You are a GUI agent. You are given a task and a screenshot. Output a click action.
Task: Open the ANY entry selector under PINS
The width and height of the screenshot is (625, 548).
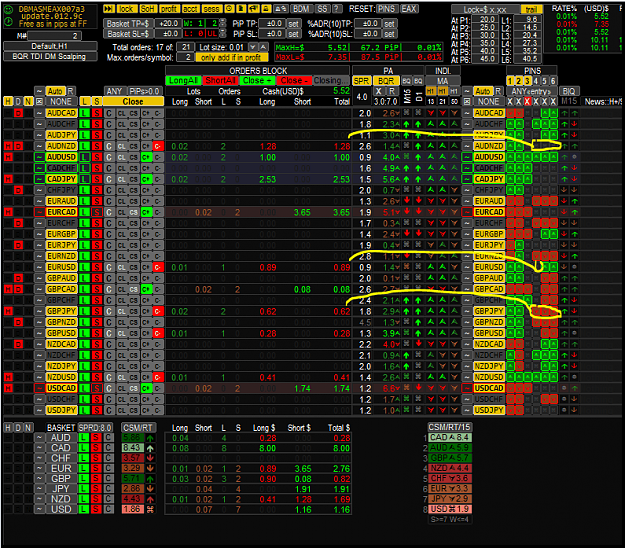click(531, 91)
